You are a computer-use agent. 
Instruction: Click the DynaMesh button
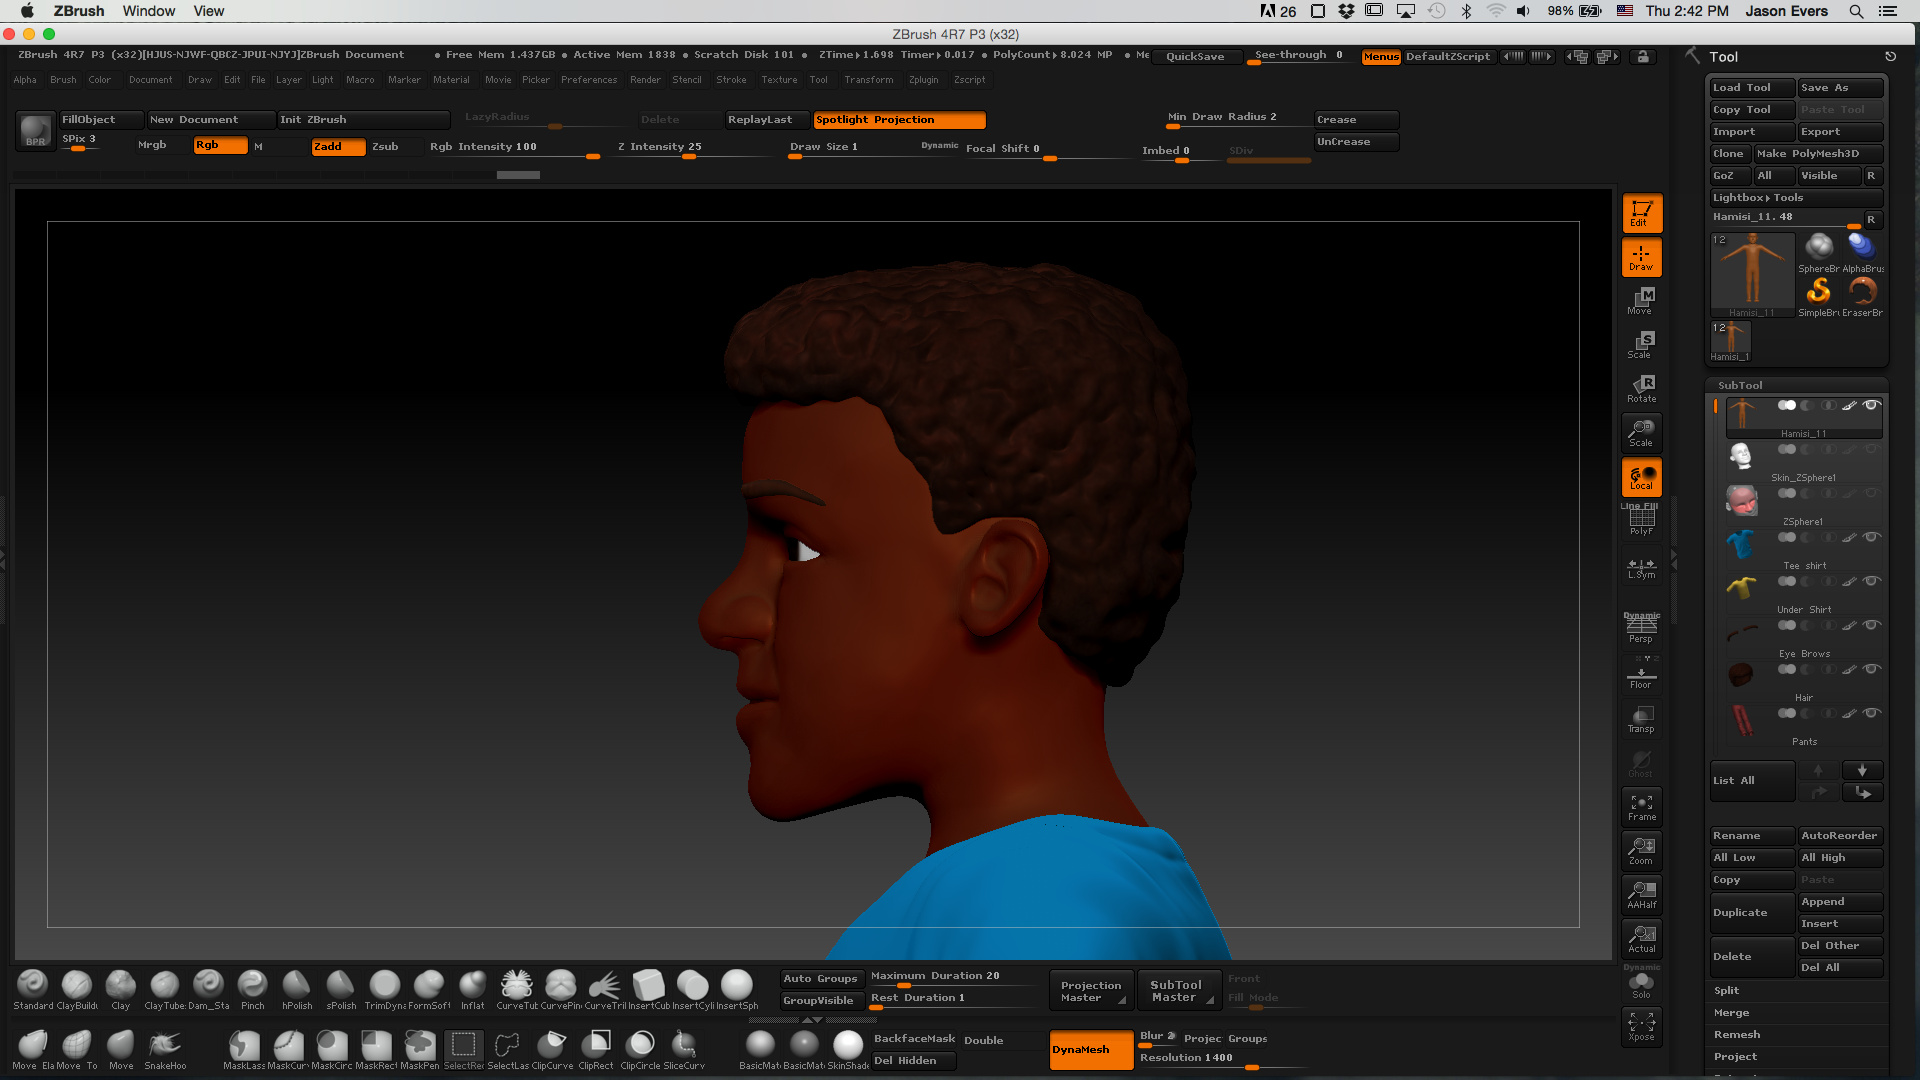1091,1050
